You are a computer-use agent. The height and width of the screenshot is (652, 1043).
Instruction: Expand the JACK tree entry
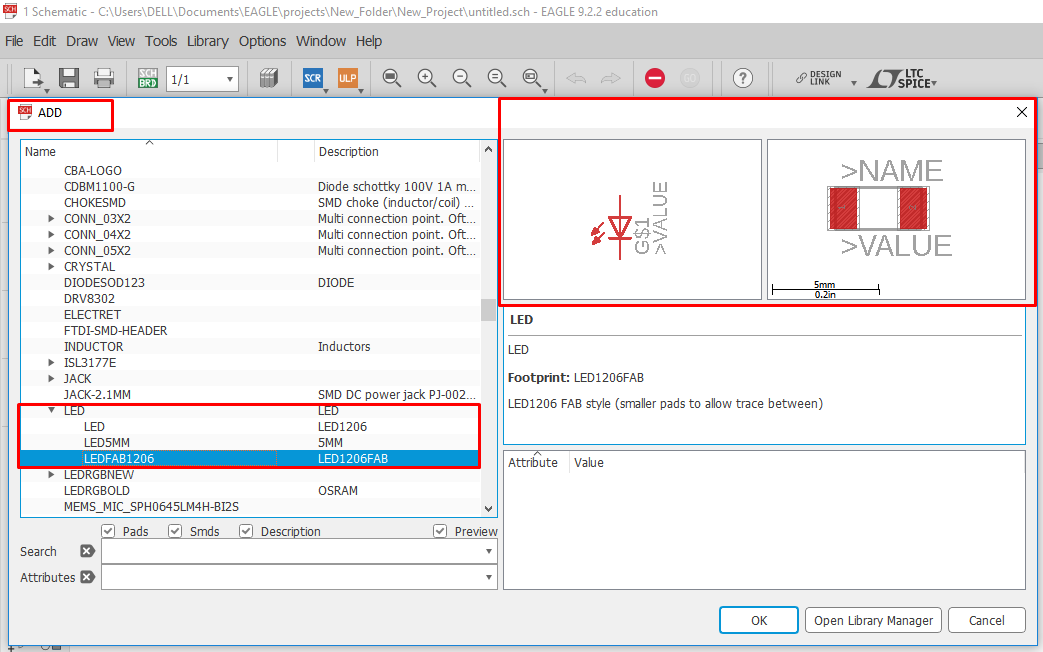coord(51,379)
